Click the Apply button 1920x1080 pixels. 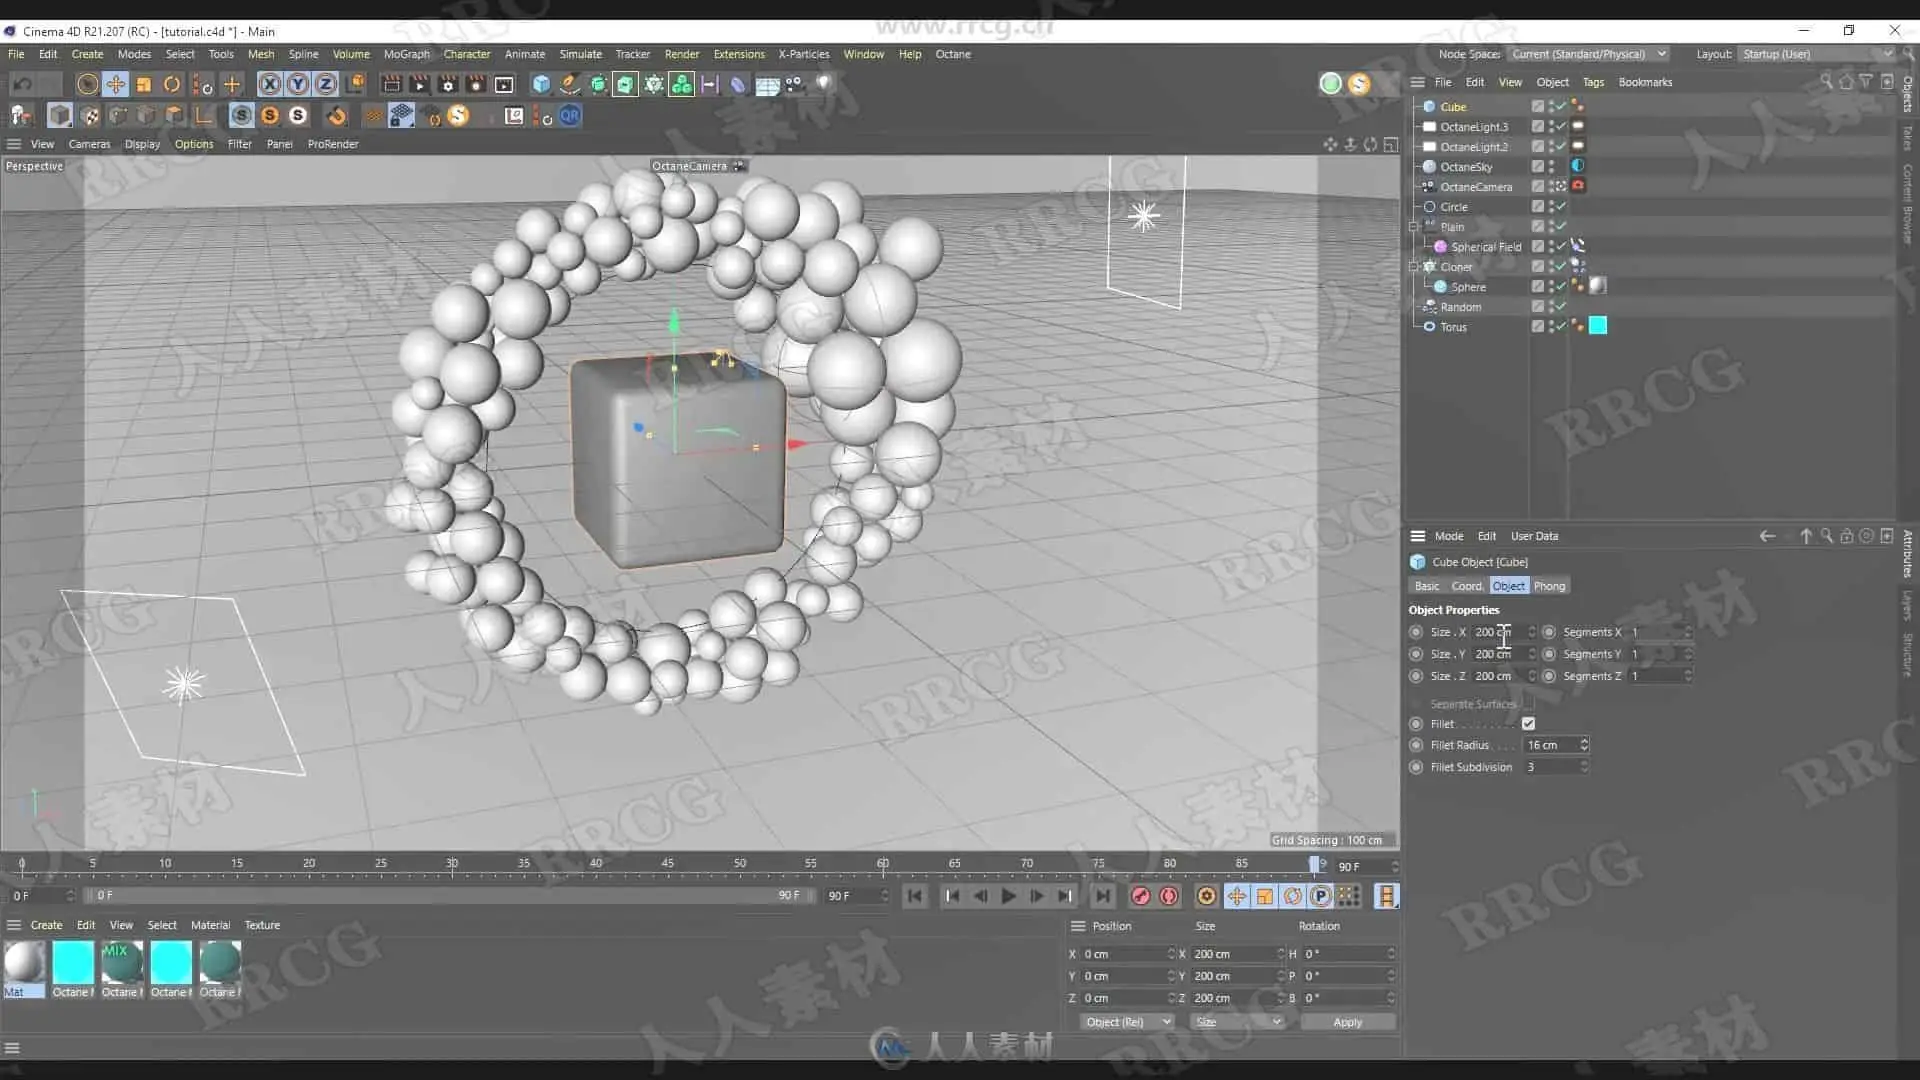(x=1347, y=1022)
